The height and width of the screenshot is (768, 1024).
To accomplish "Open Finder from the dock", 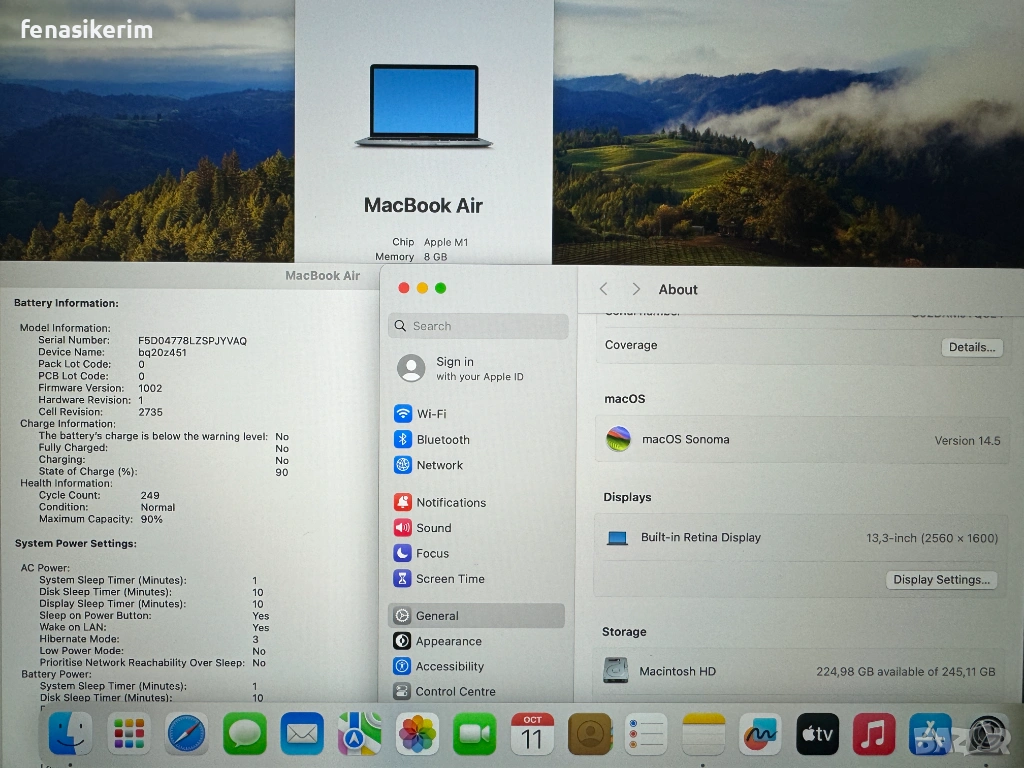I will pos(71,735).
